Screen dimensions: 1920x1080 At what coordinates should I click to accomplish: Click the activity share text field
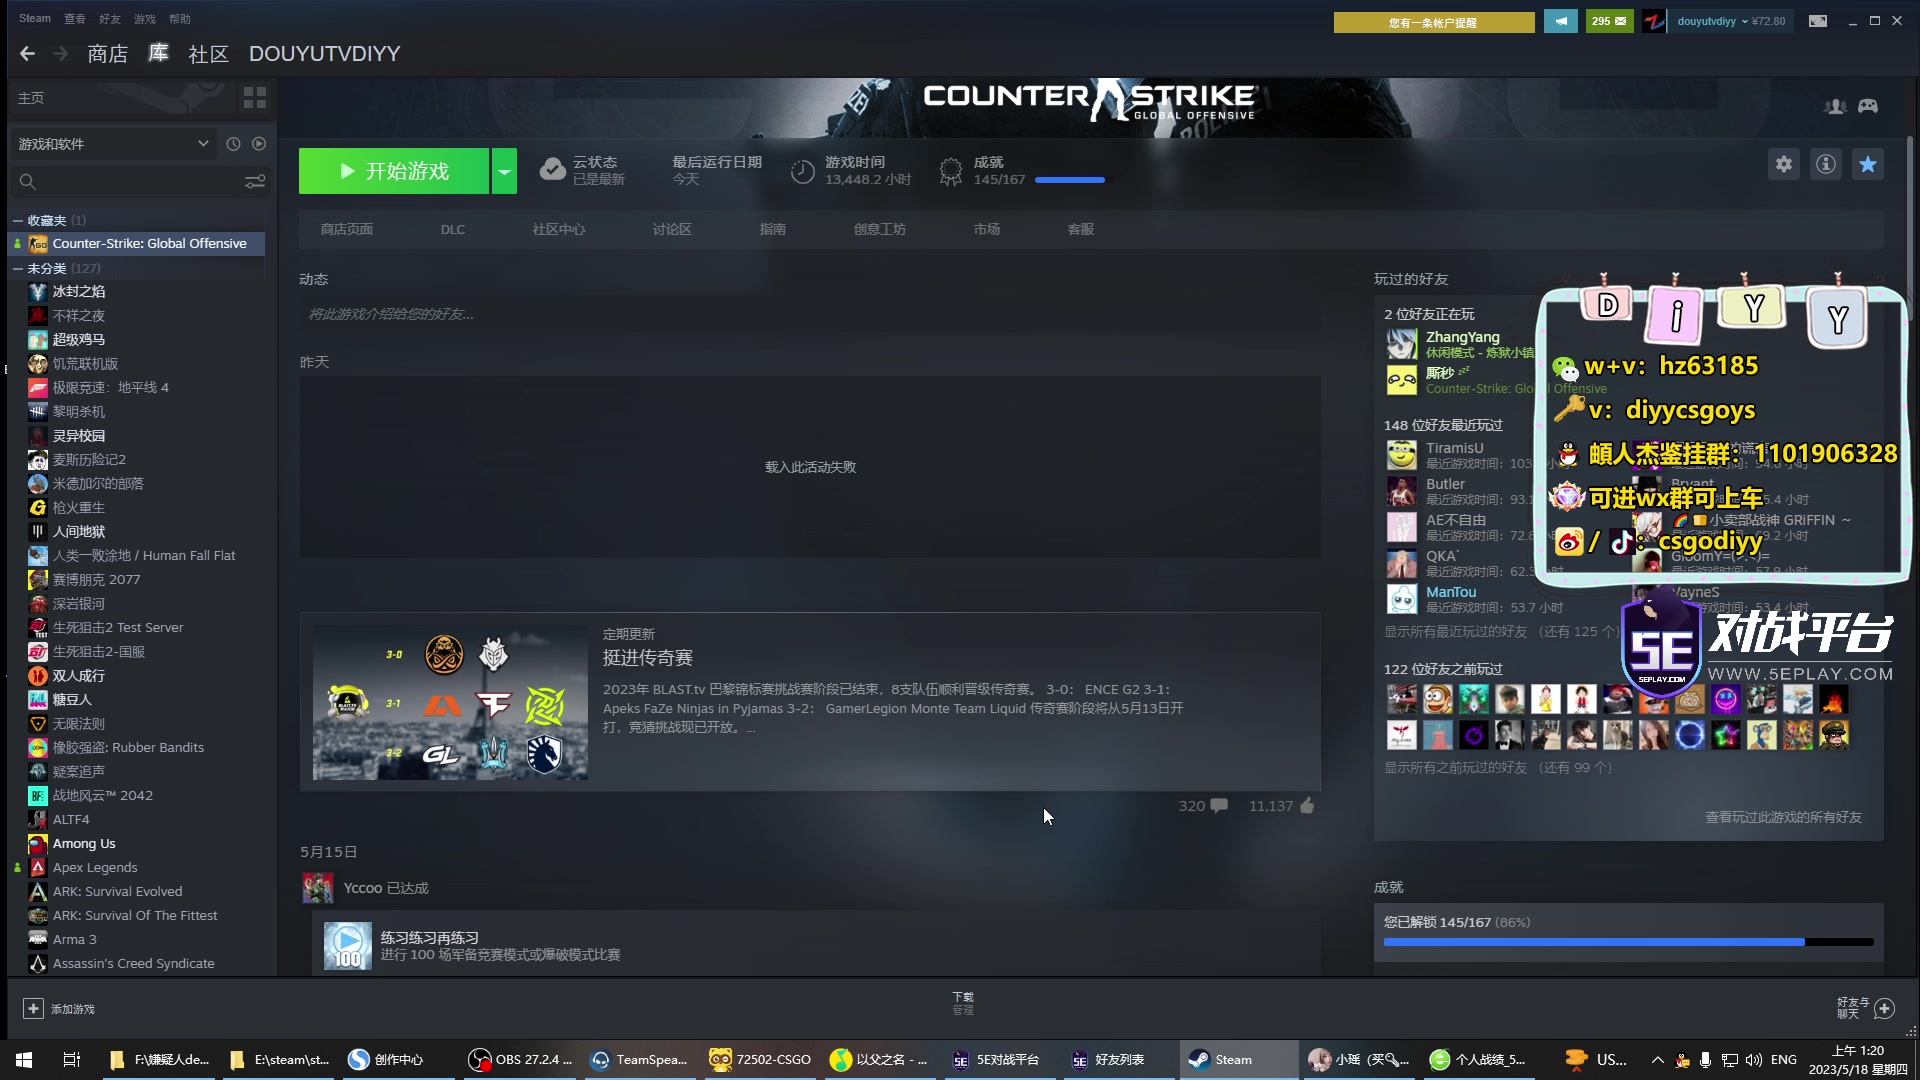(x=810, y=314)
